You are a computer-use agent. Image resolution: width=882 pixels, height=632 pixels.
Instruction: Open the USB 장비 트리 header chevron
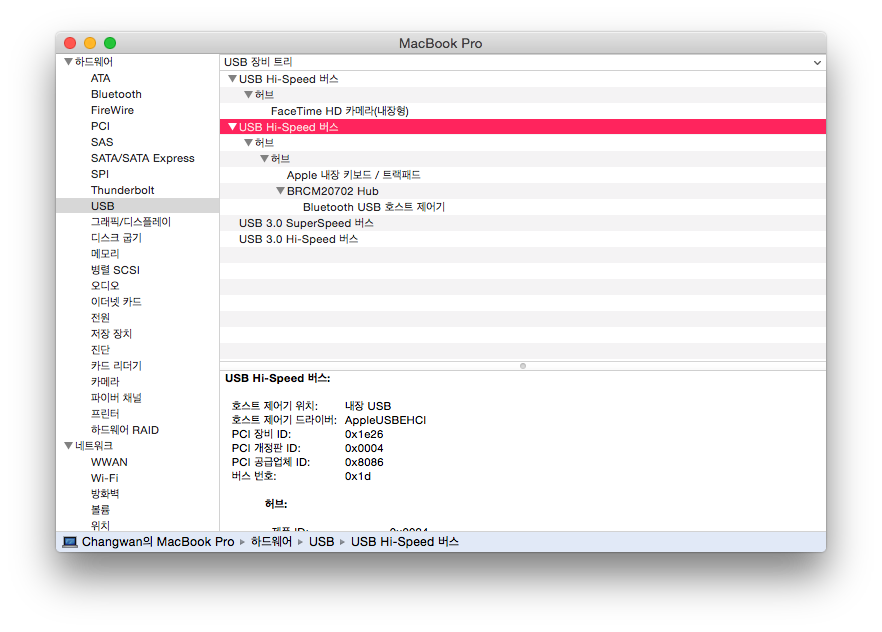click(x=817, y=62)
